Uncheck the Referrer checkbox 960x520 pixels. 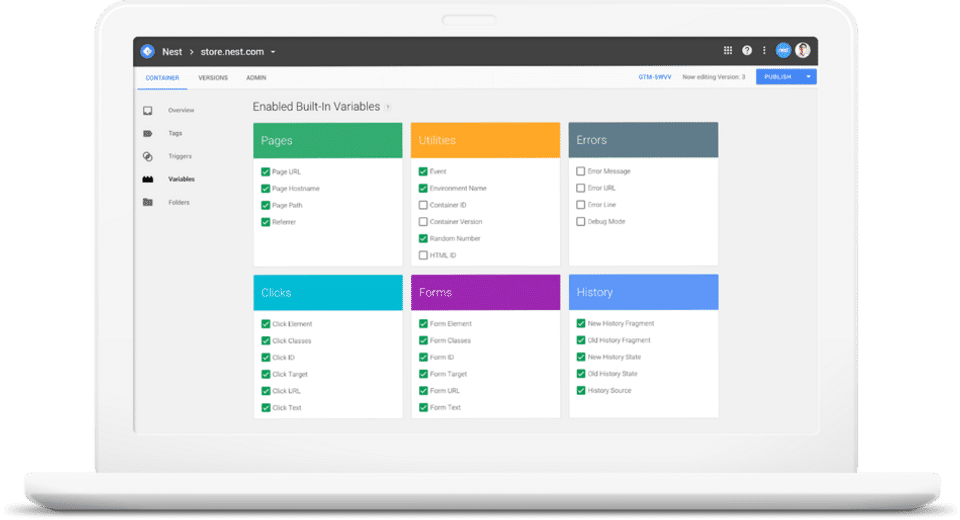point(266,222)
